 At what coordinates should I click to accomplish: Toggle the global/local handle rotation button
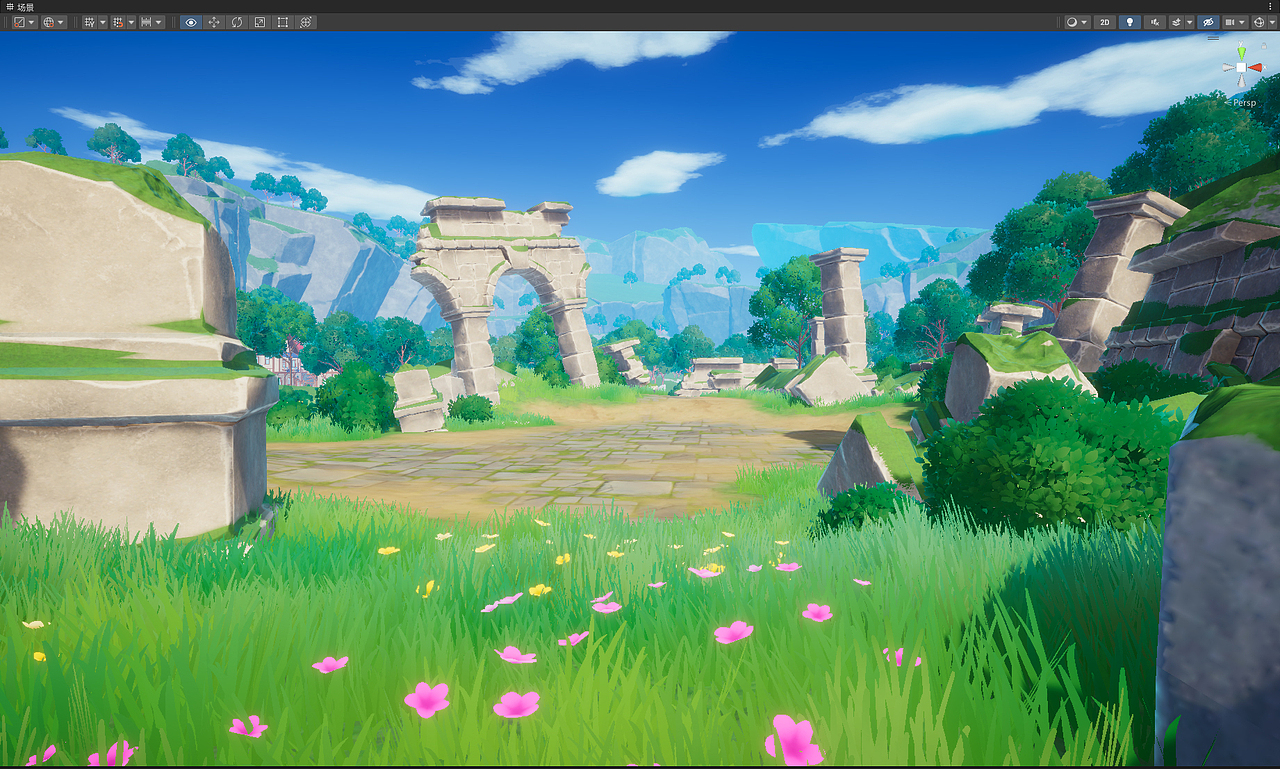49,22
